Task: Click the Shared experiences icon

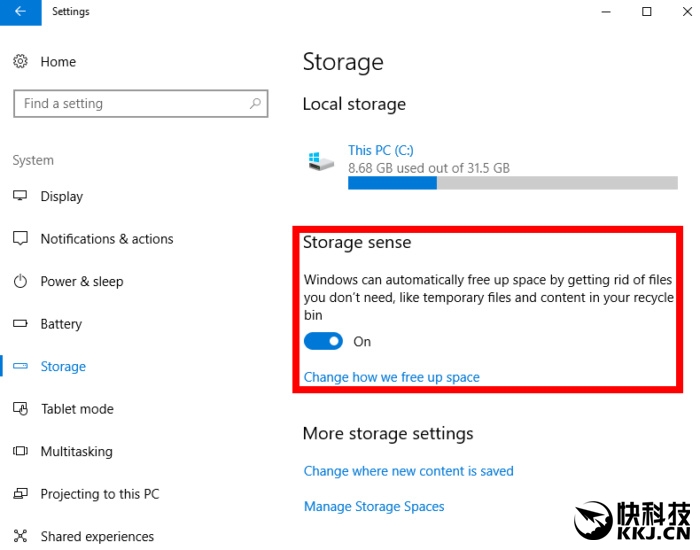Action: [x=21, y=537]
